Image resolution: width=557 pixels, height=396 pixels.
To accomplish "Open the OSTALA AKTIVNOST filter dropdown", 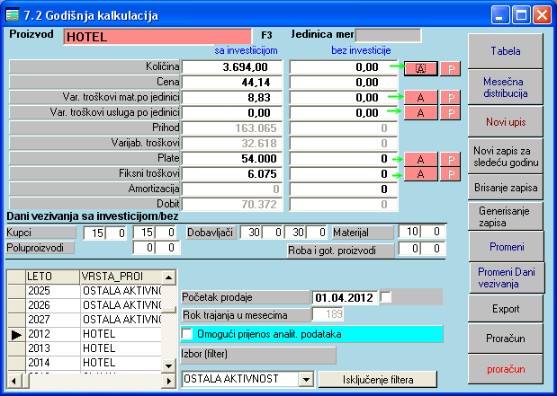I will click(306, 380).
